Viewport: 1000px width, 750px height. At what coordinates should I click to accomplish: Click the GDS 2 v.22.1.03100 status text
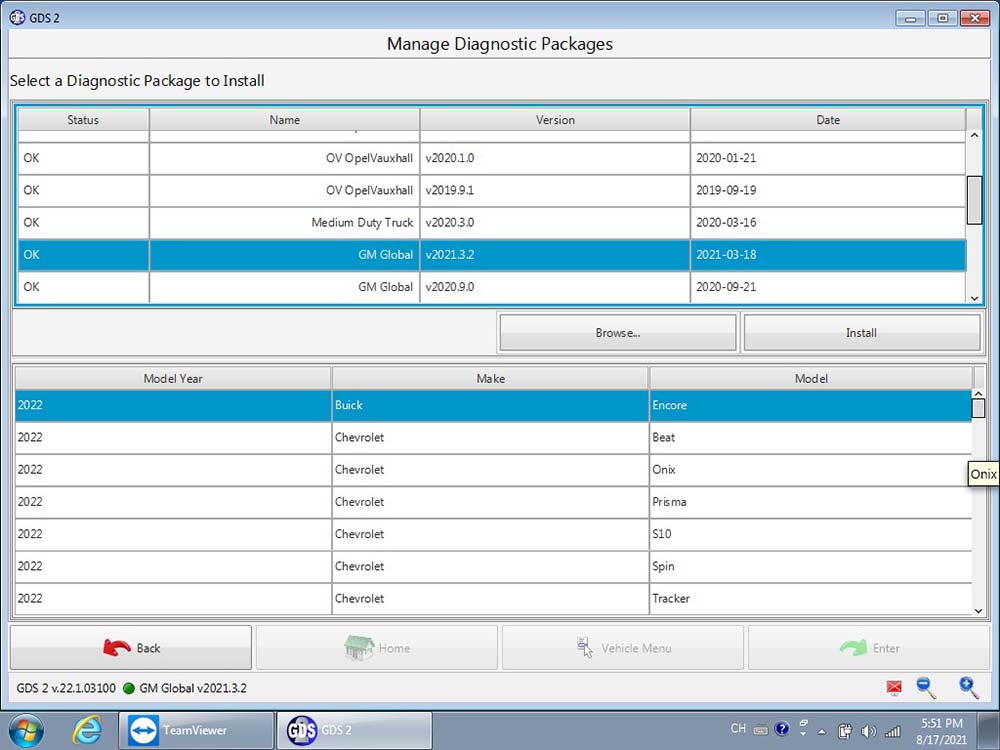coord(66,688)
